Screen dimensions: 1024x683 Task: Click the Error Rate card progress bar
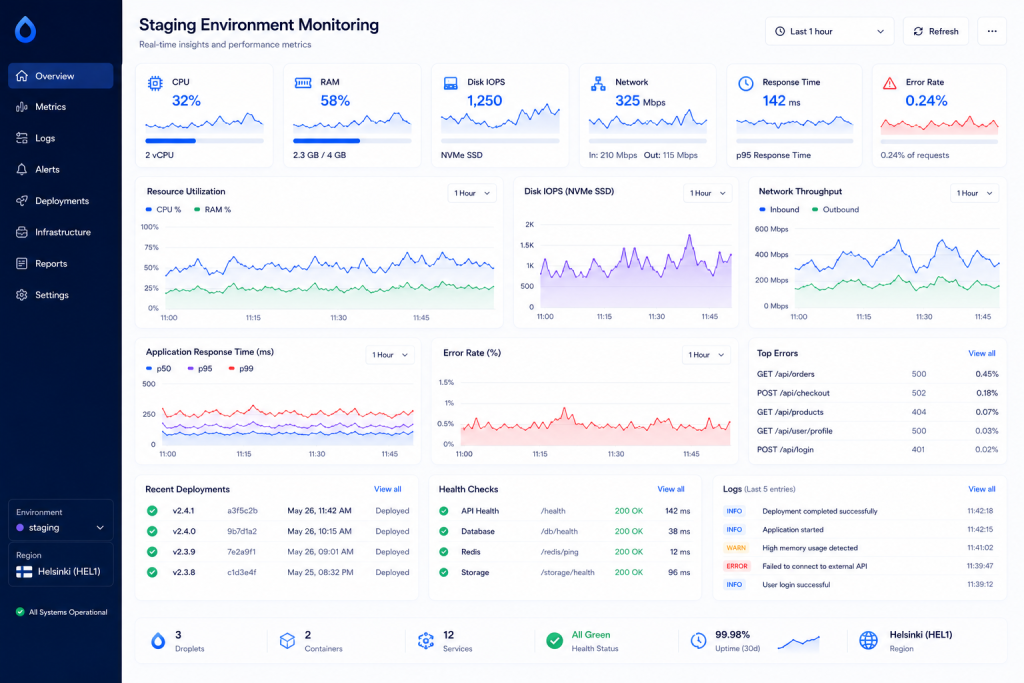point(939,141)
